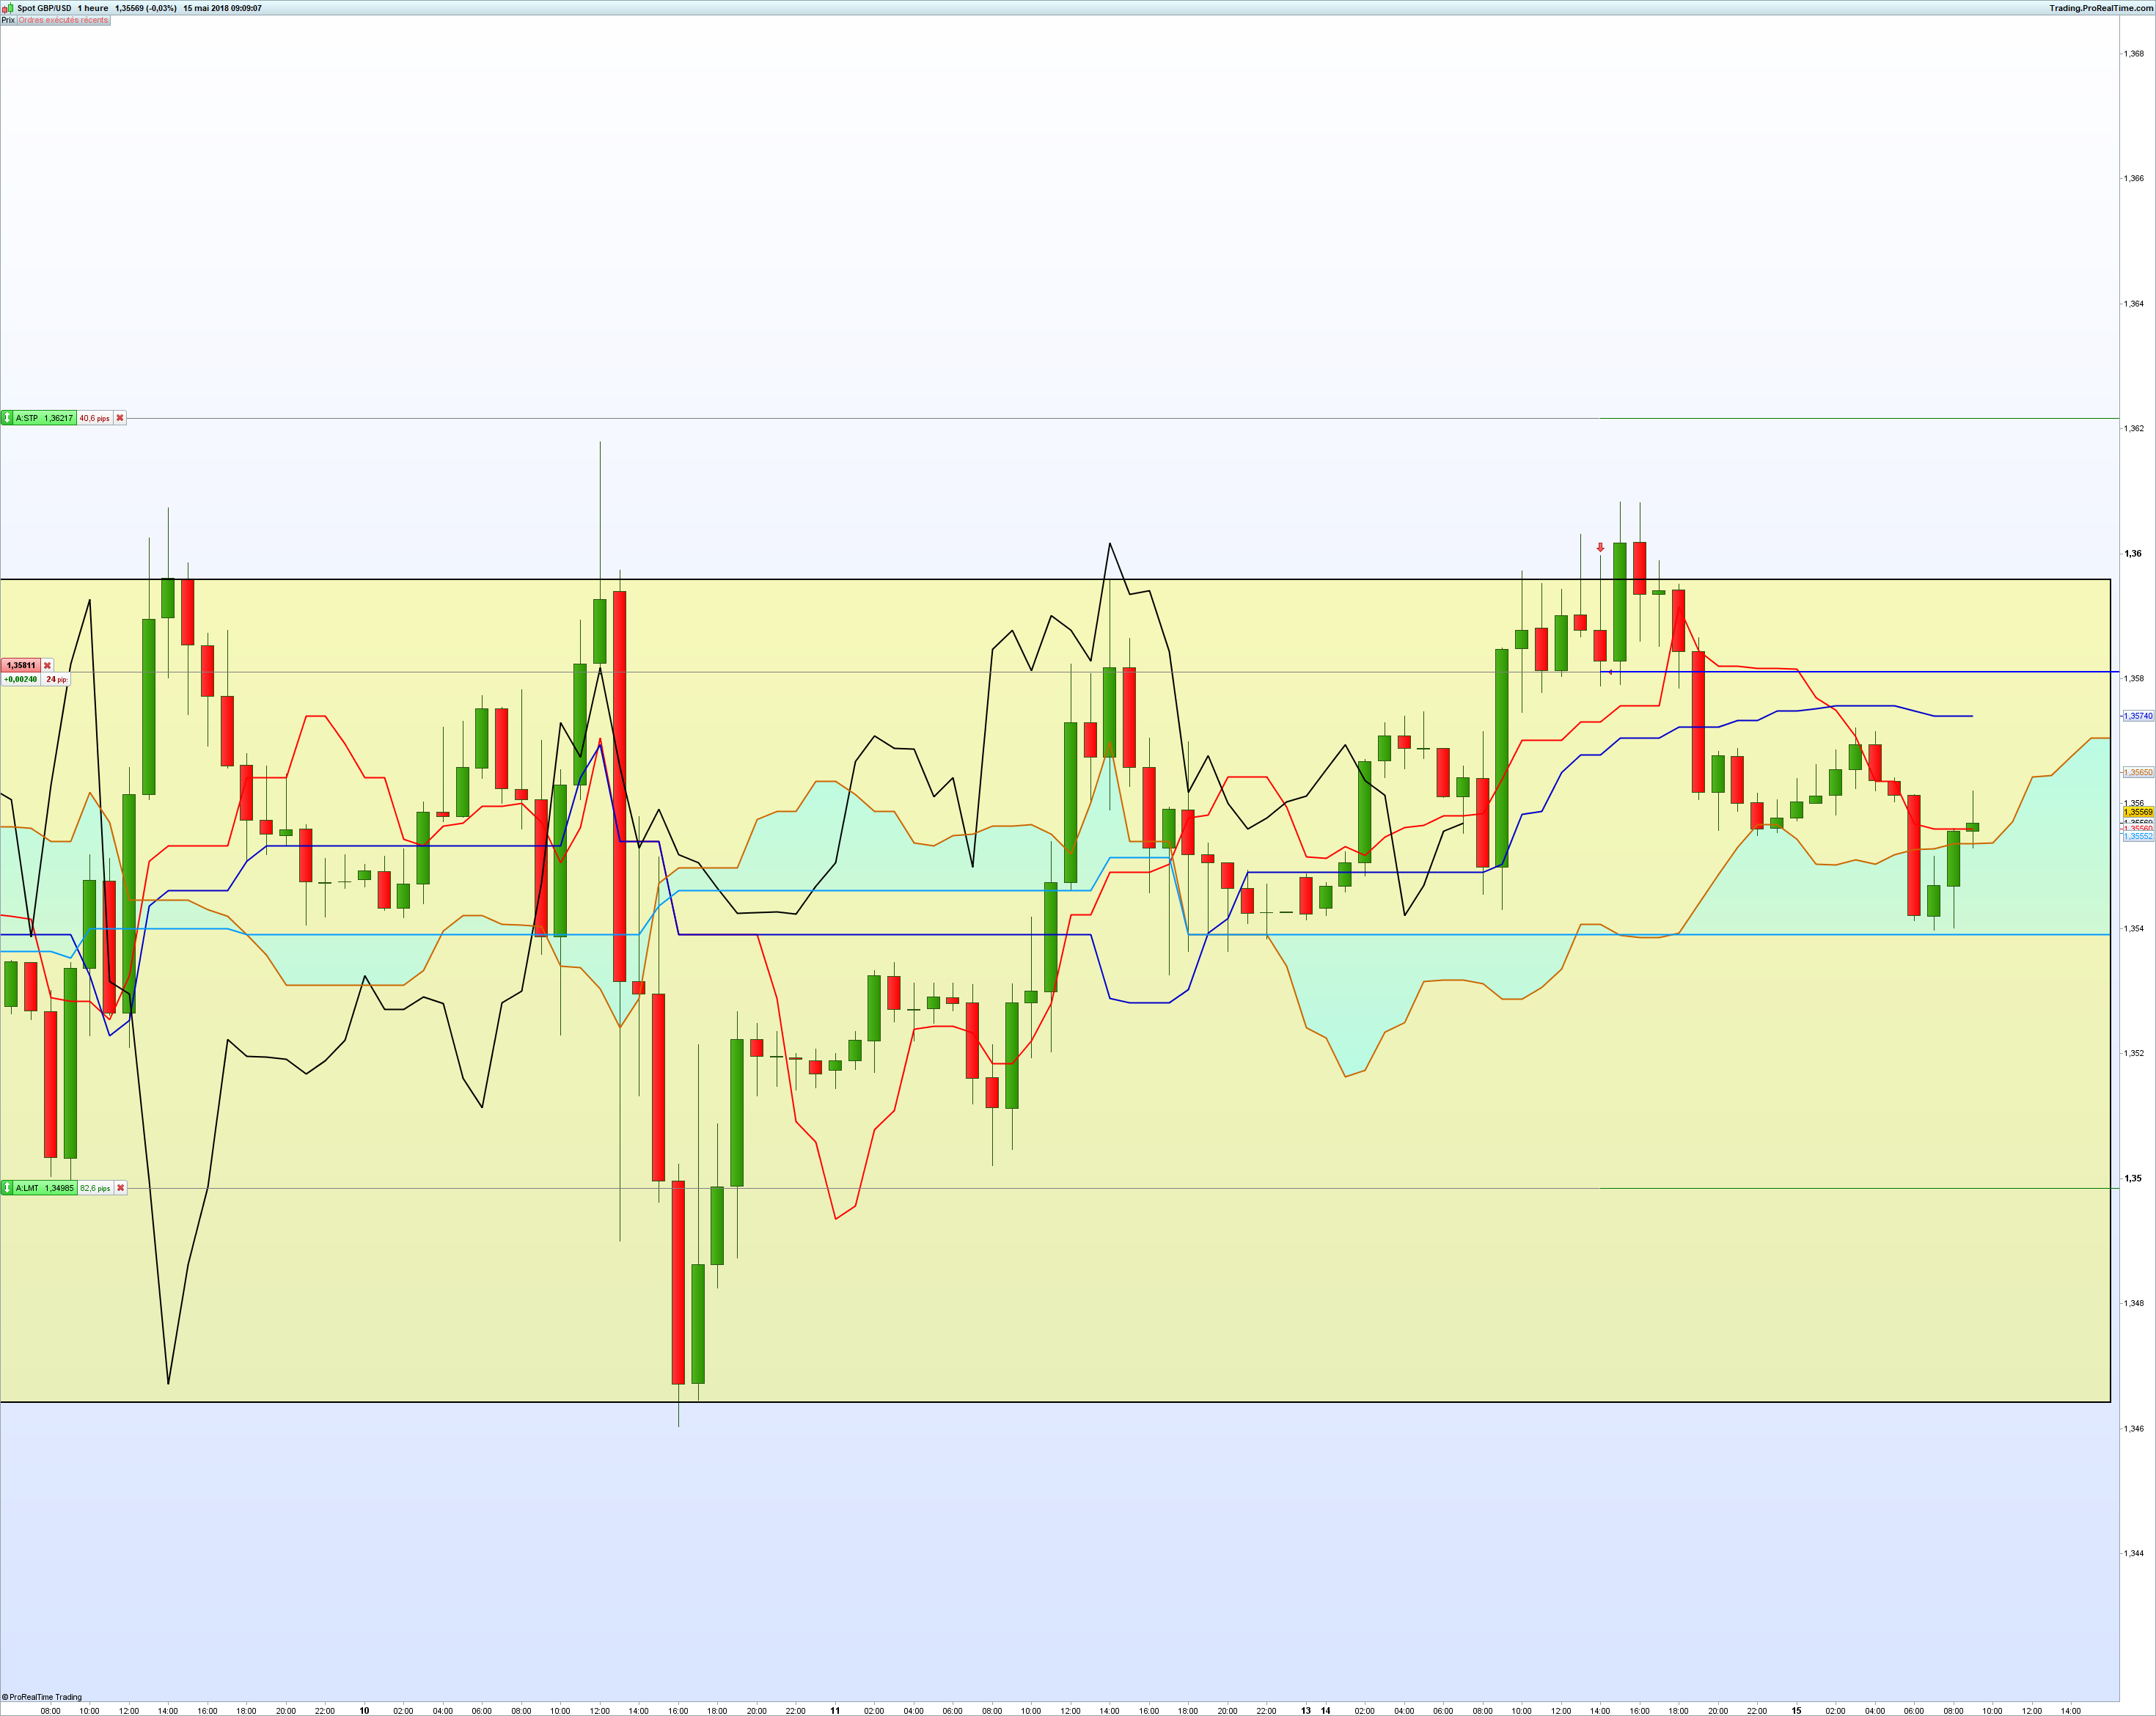Click the candlestick chart icon beside Spot GBP/USD

coord(7,8)
